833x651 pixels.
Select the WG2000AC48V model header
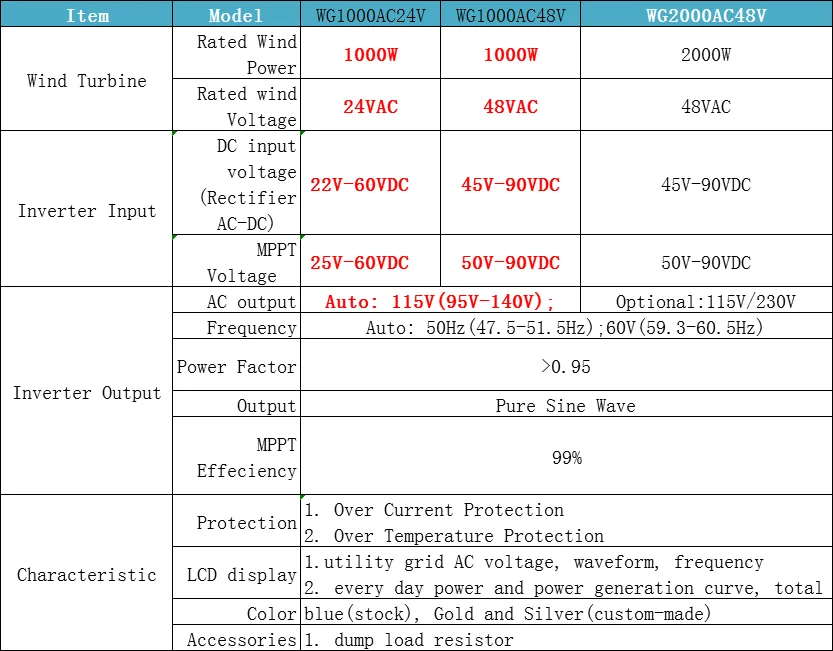(706, 15)
